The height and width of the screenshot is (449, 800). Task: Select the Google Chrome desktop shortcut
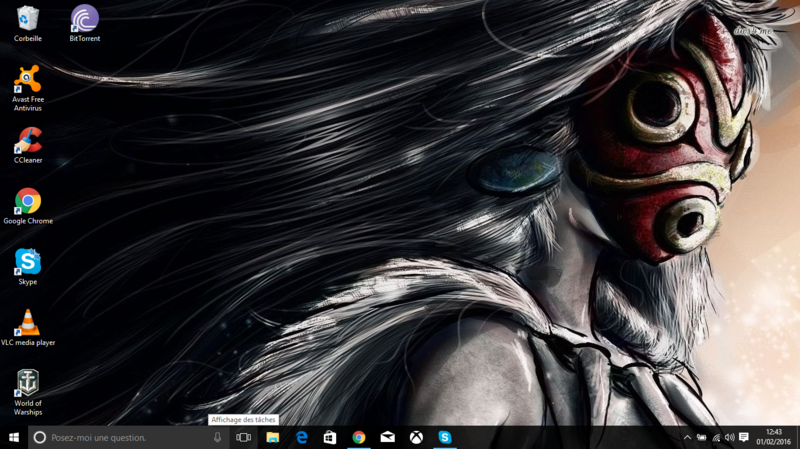(x=28, y=202)
